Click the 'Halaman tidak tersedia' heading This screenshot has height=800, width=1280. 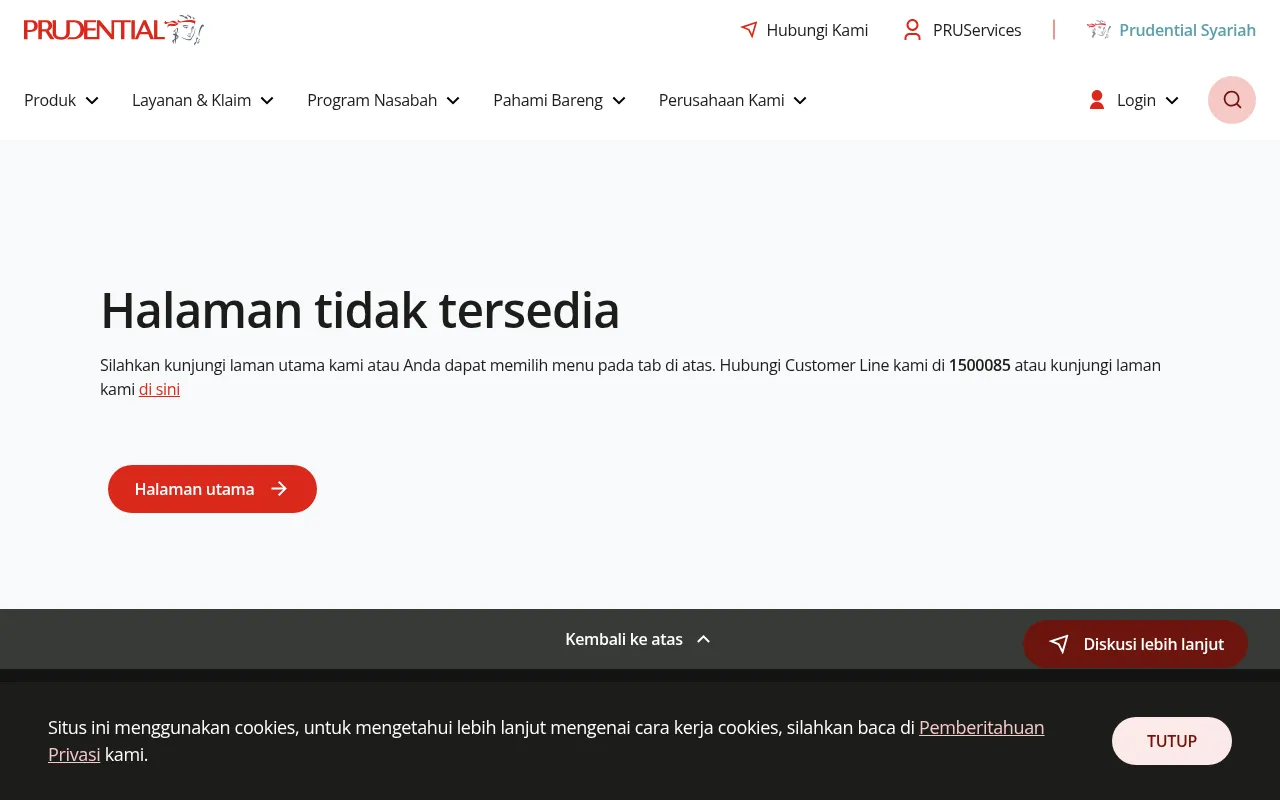click(360, 310)
